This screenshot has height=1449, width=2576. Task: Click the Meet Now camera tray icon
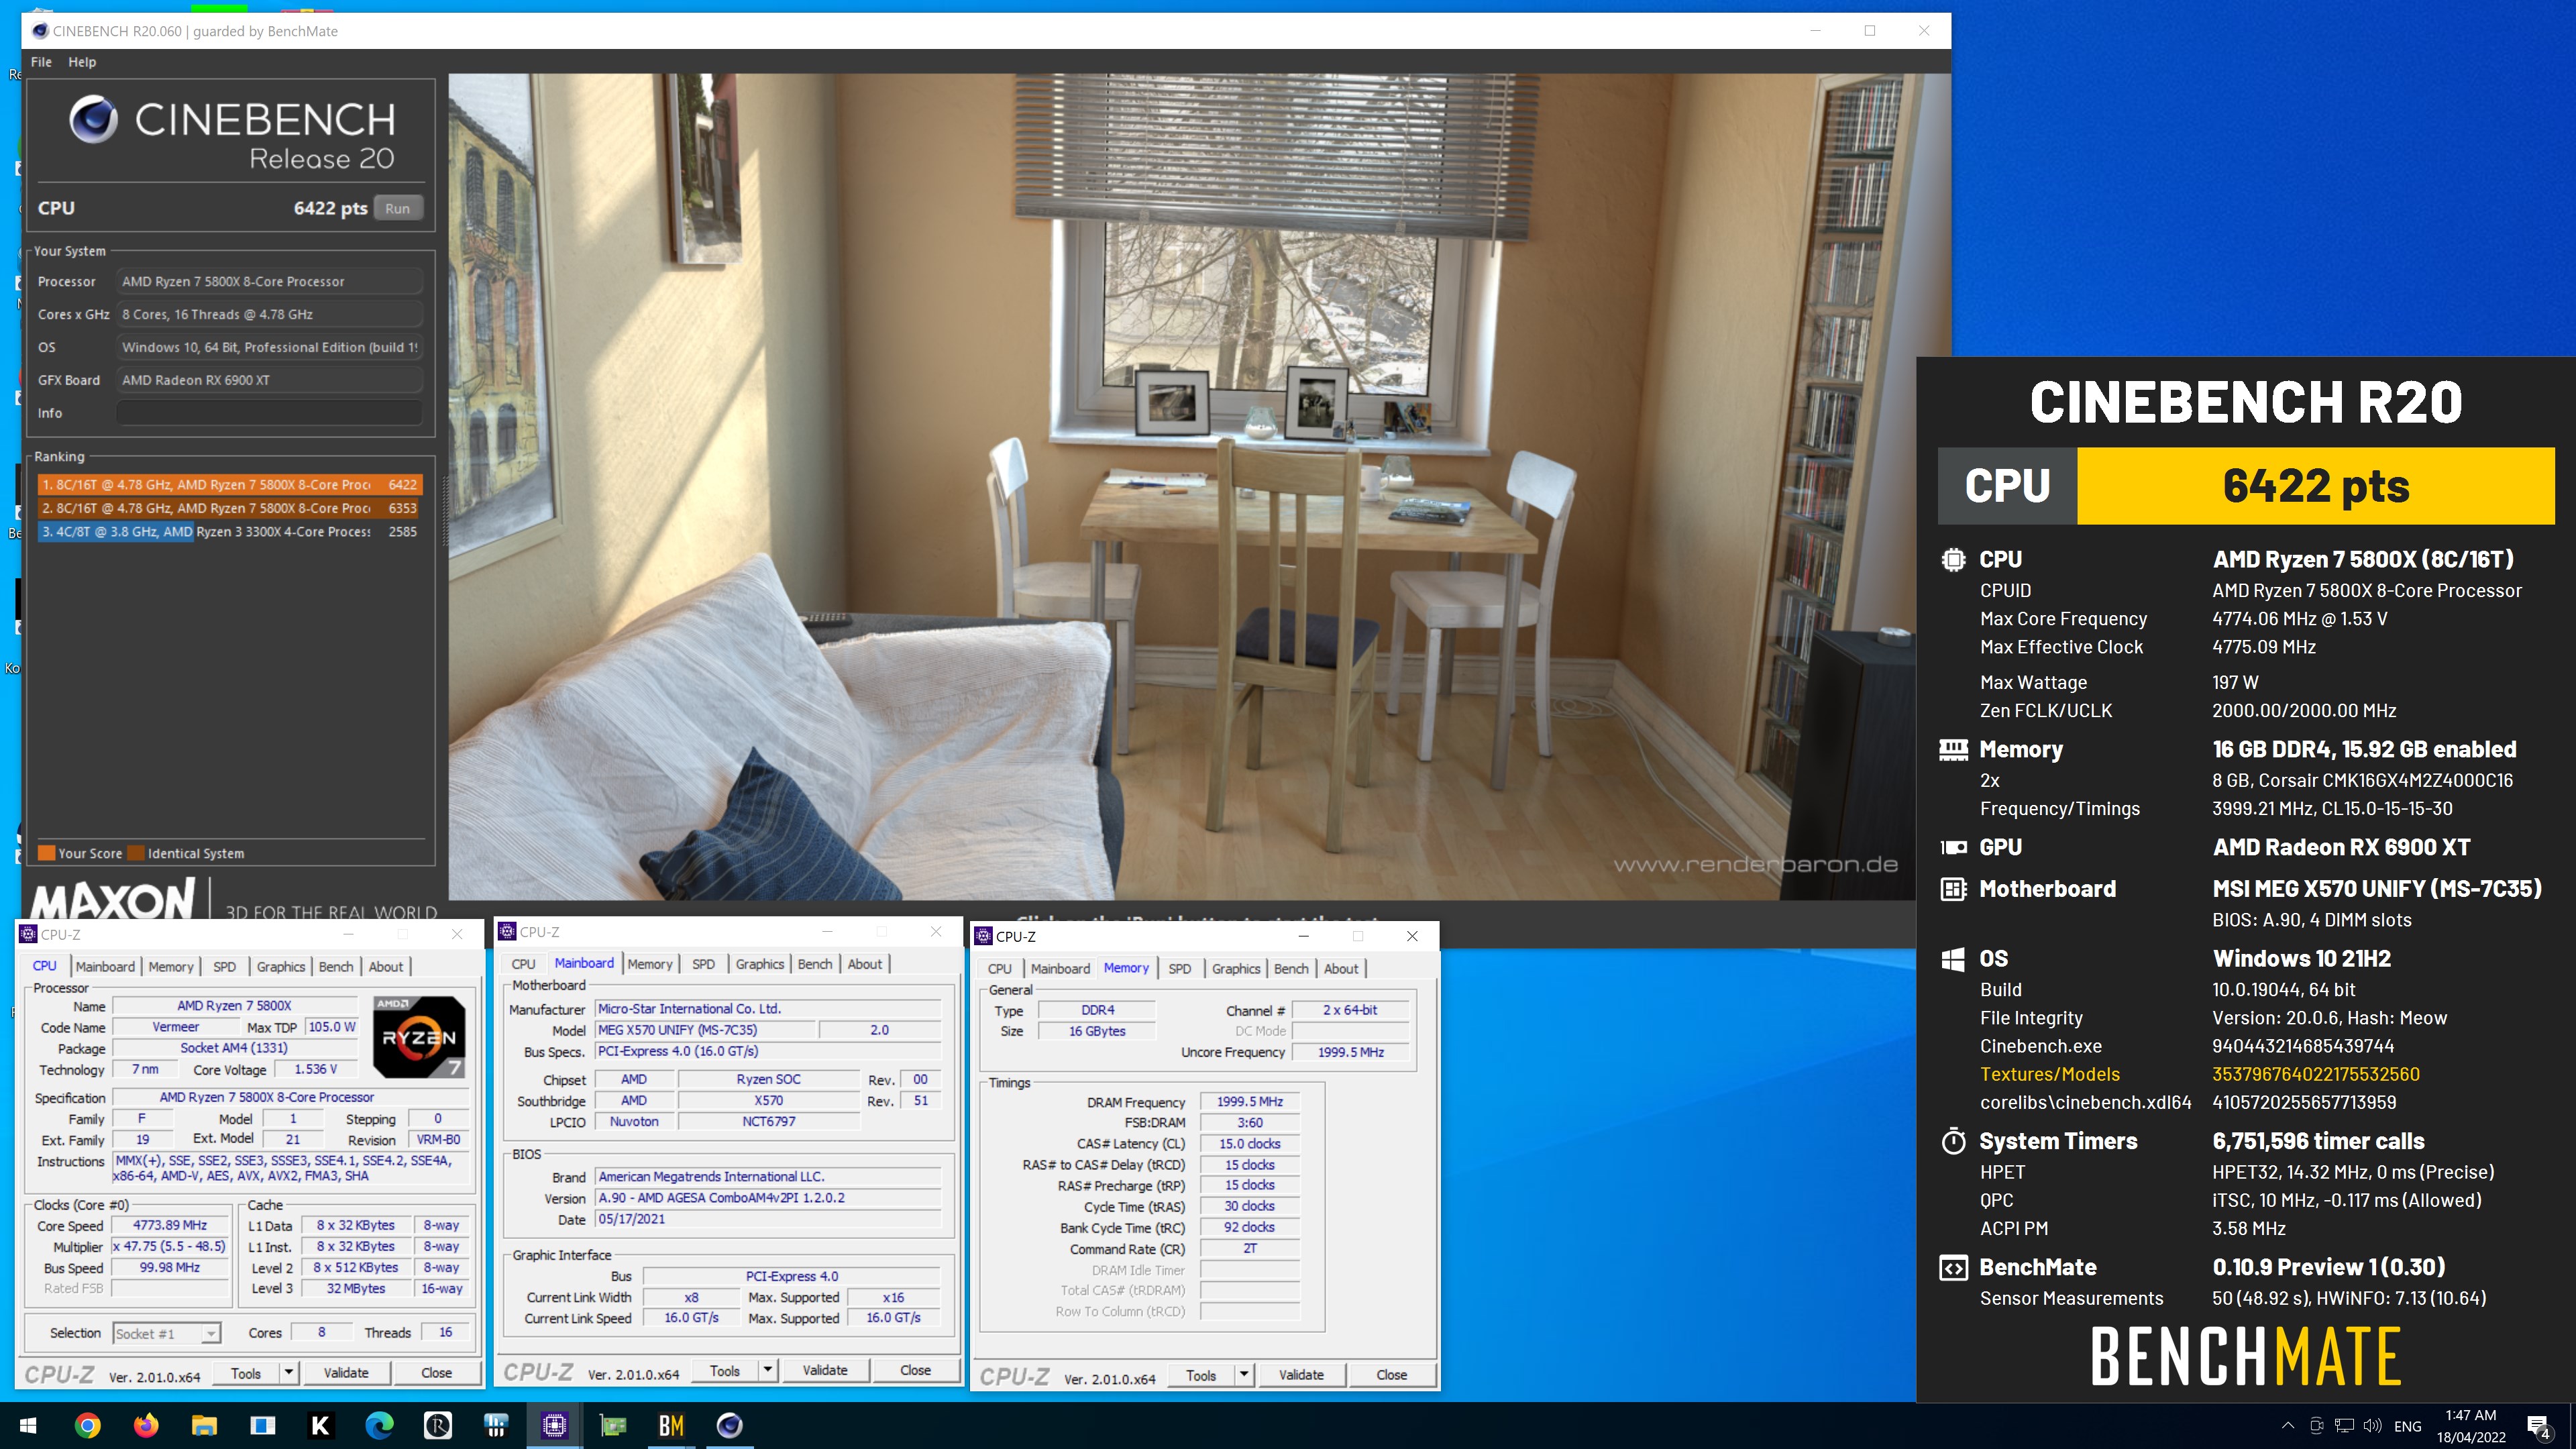coord(2316,1426)
